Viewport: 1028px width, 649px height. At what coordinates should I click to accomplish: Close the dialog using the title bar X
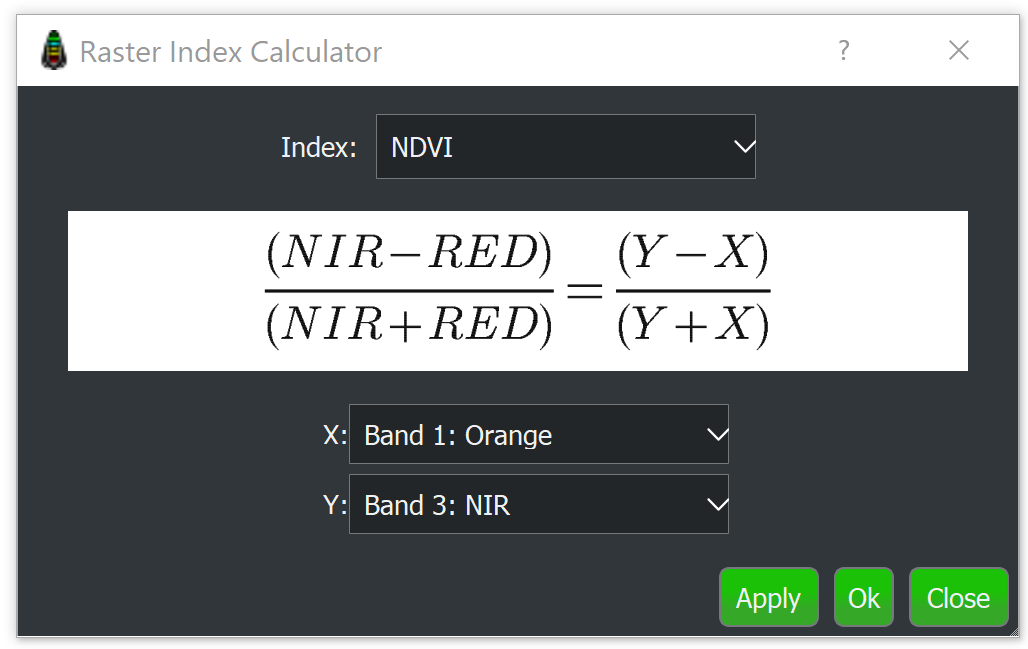[958, 50]
